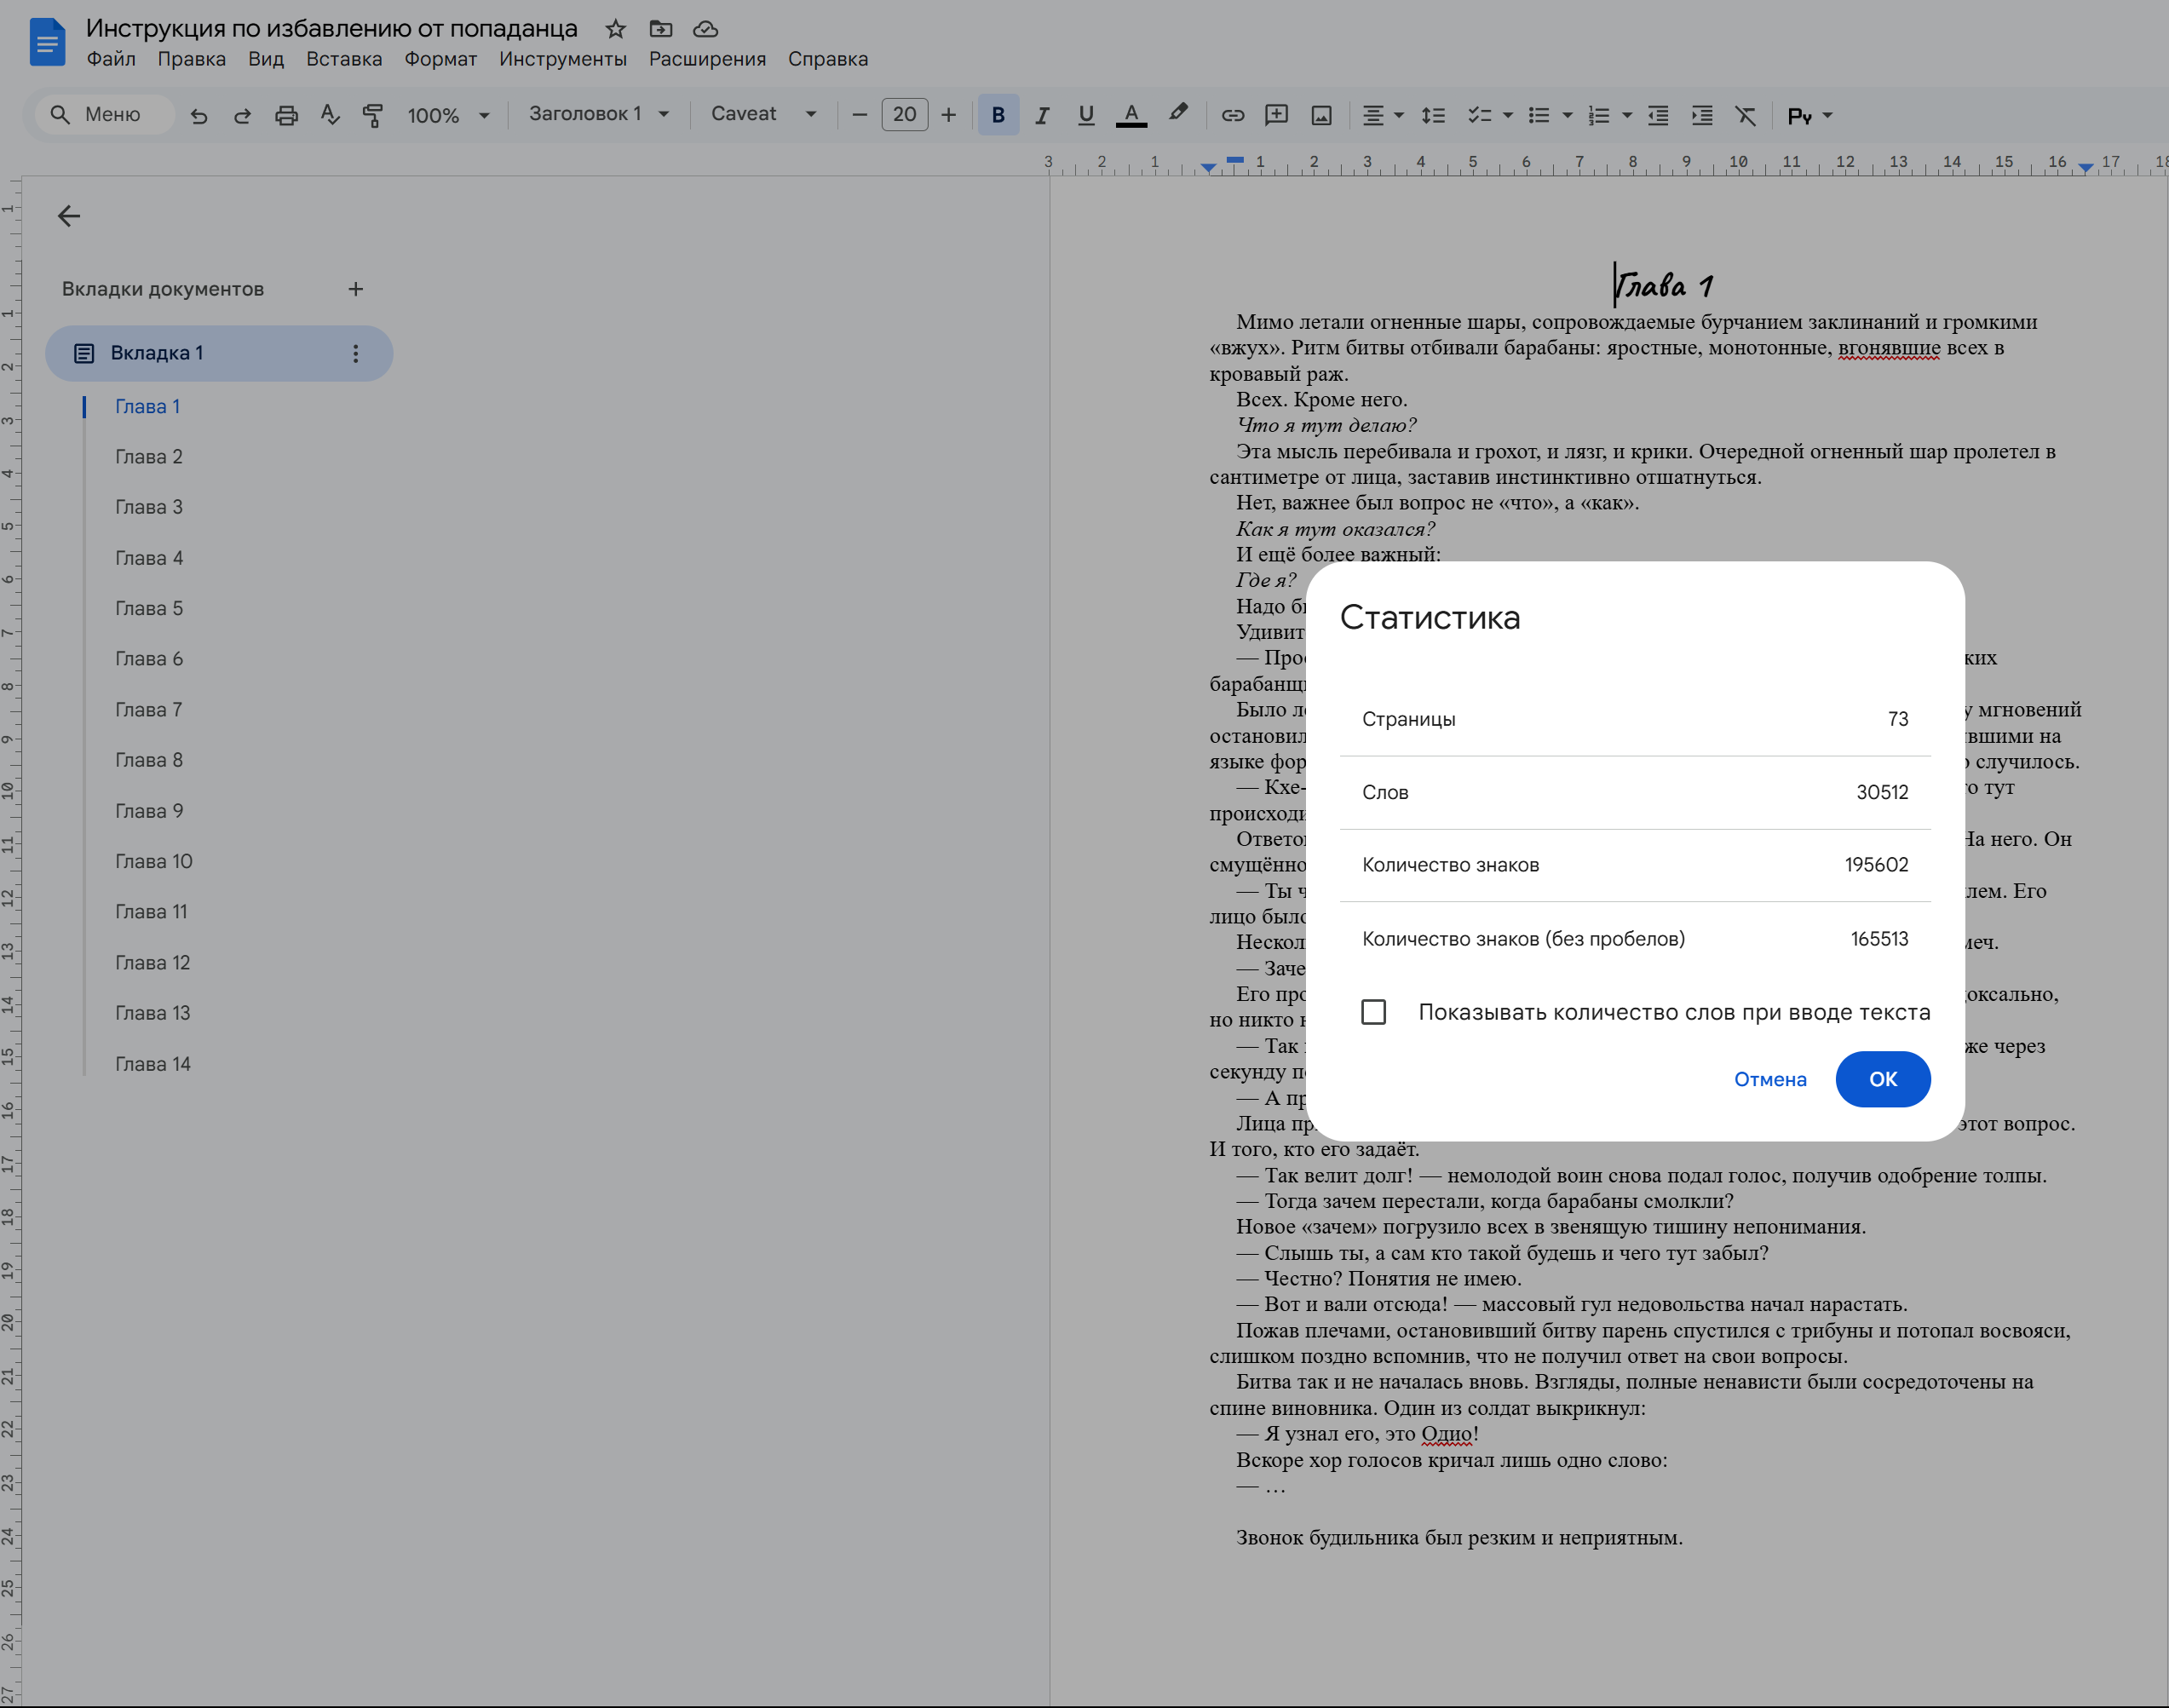Open the Вставка menu
This screenshot has width=2169, height=1708.
click(x=344, y=59)
